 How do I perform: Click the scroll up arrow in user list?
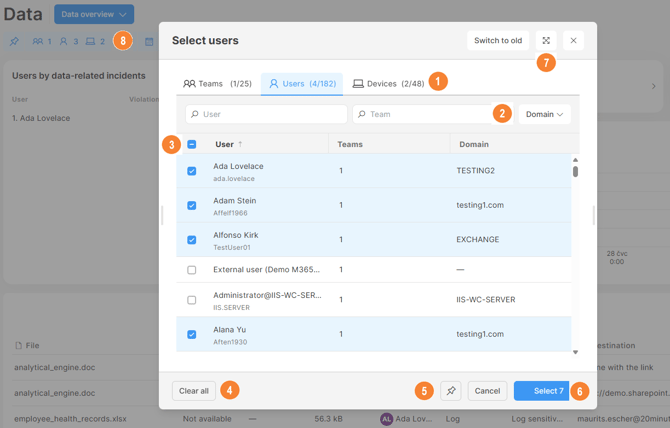[x=575, y=160]
